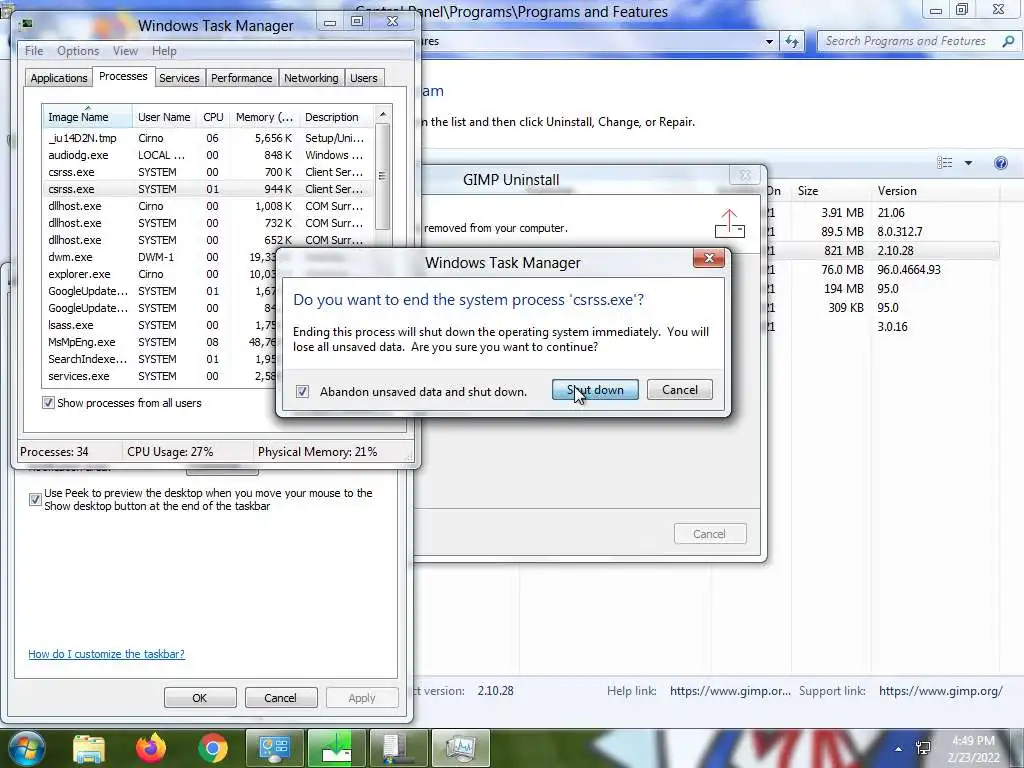Open the view options dropdown arrow
The image size is (1024, 768).
(968, 163)
